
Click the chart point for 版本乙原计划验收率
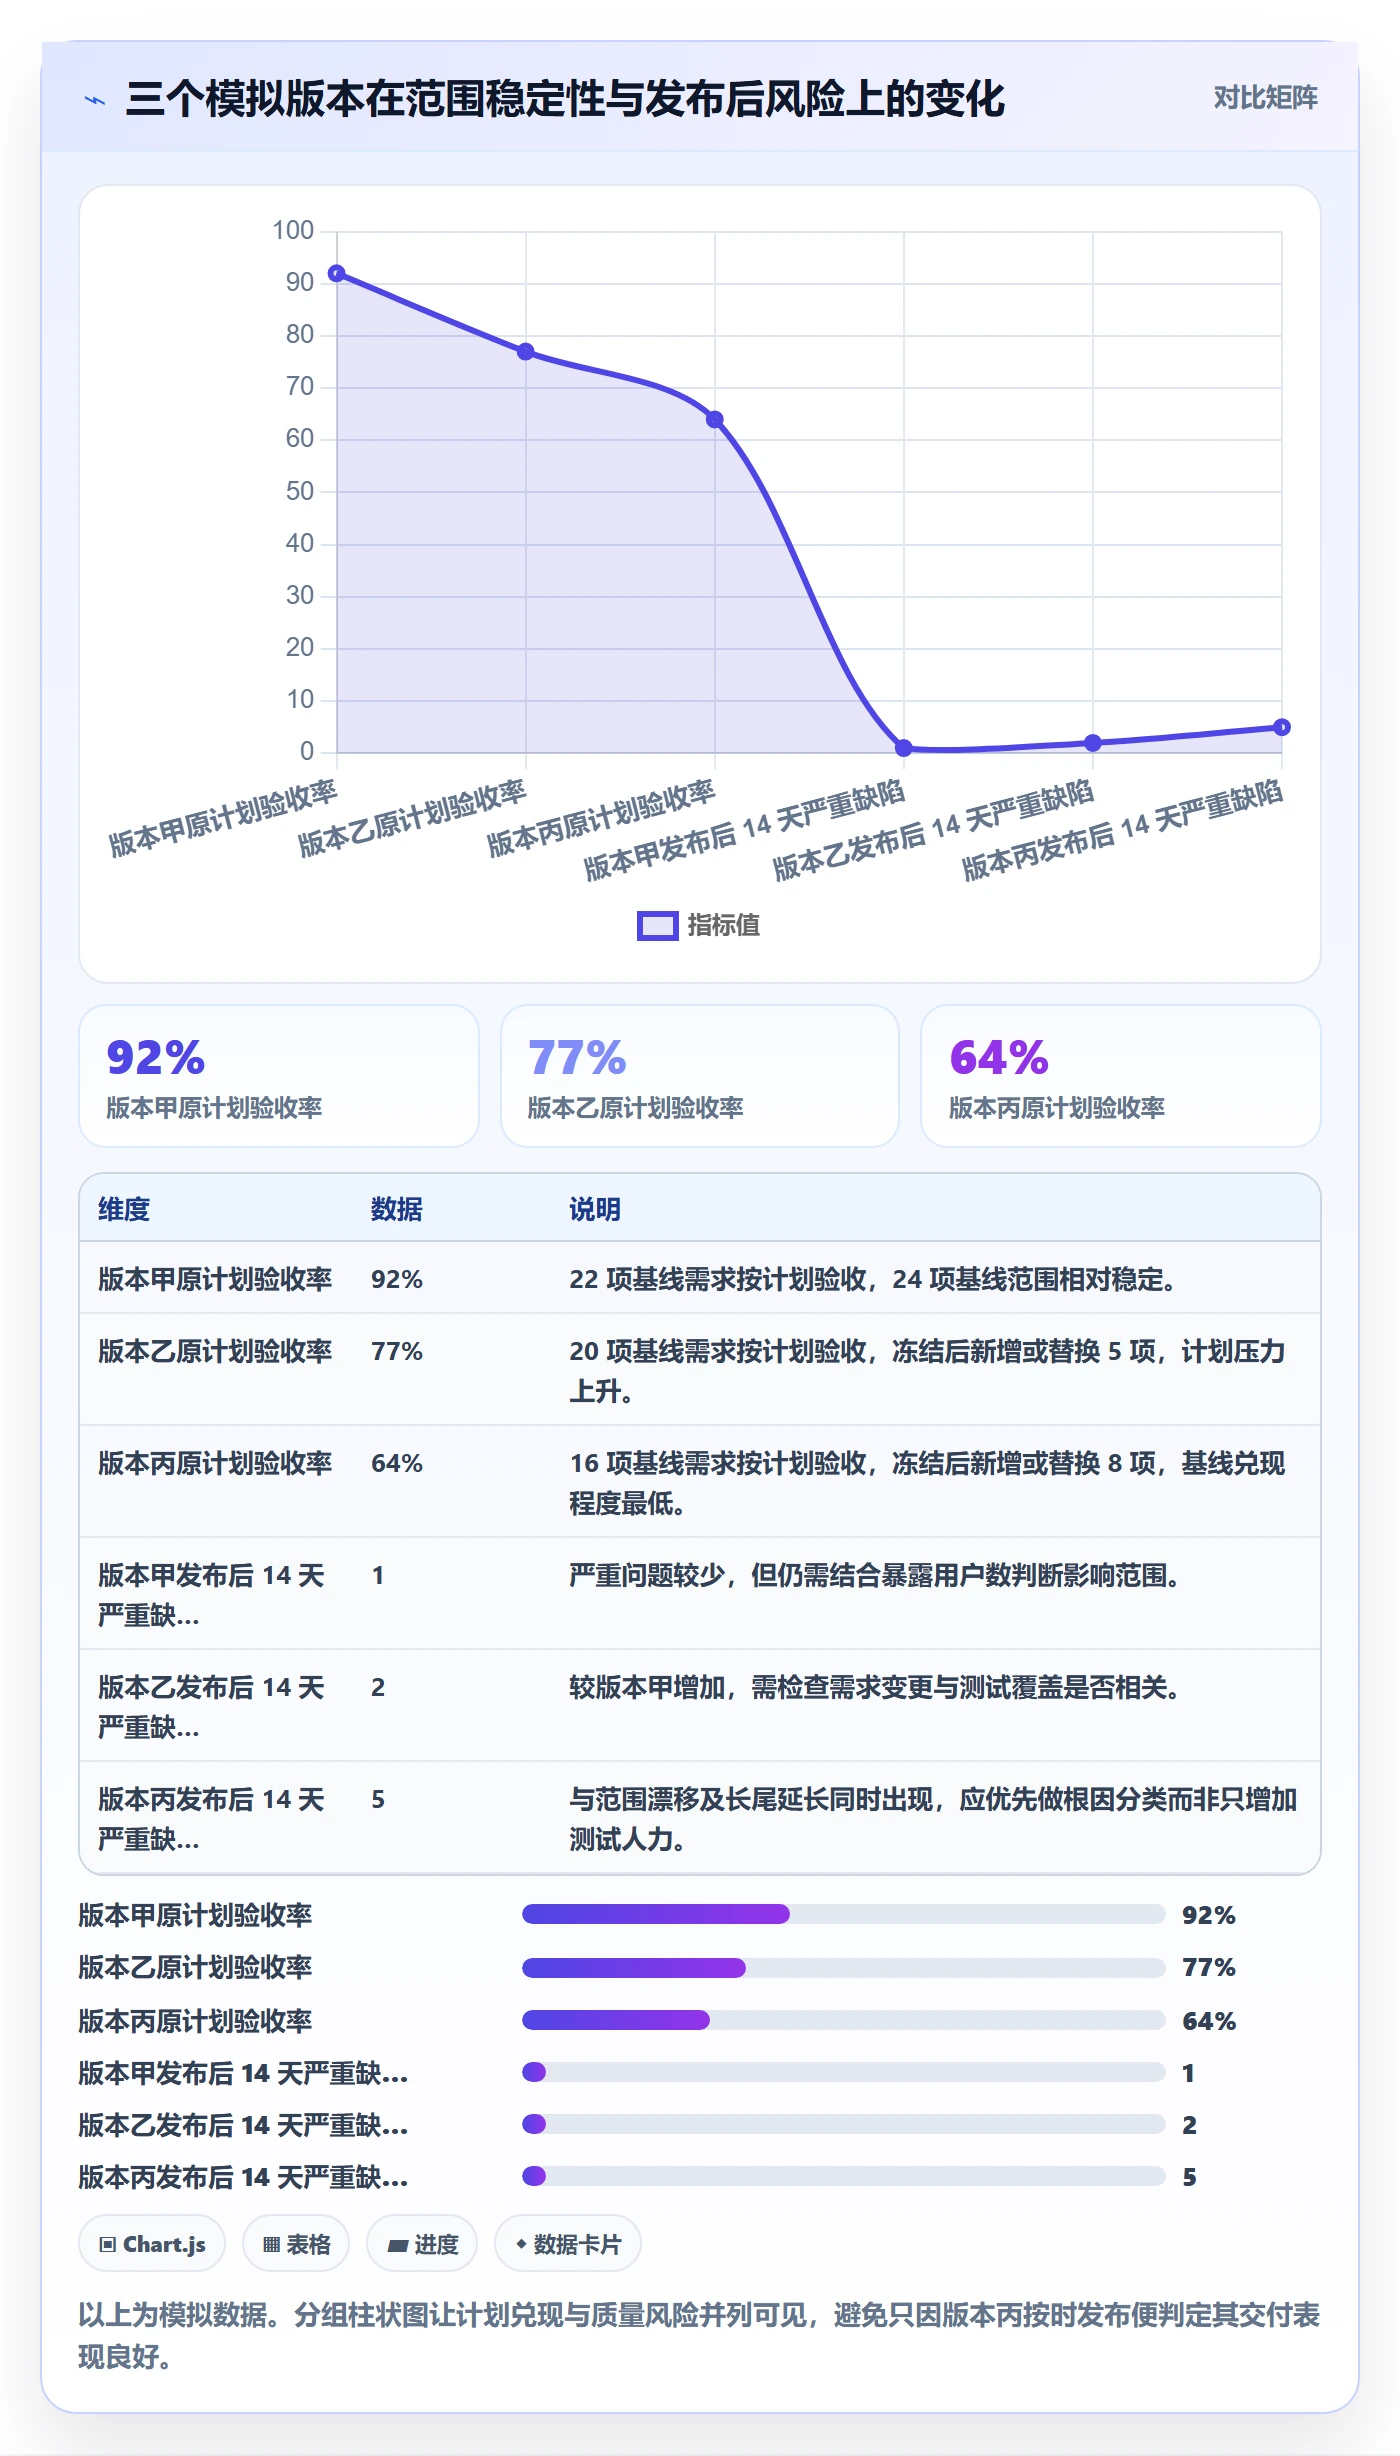526,351
